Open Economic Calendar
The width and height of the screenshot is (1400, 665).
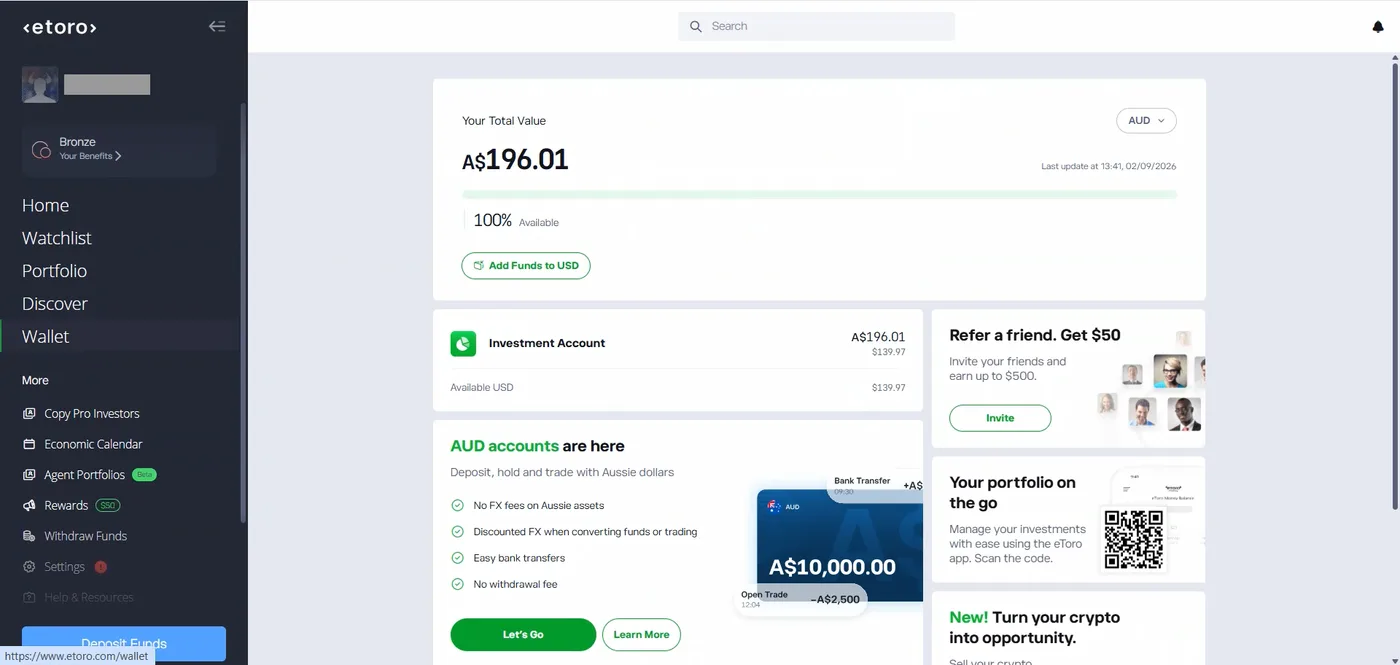click(x=93, y=444)
